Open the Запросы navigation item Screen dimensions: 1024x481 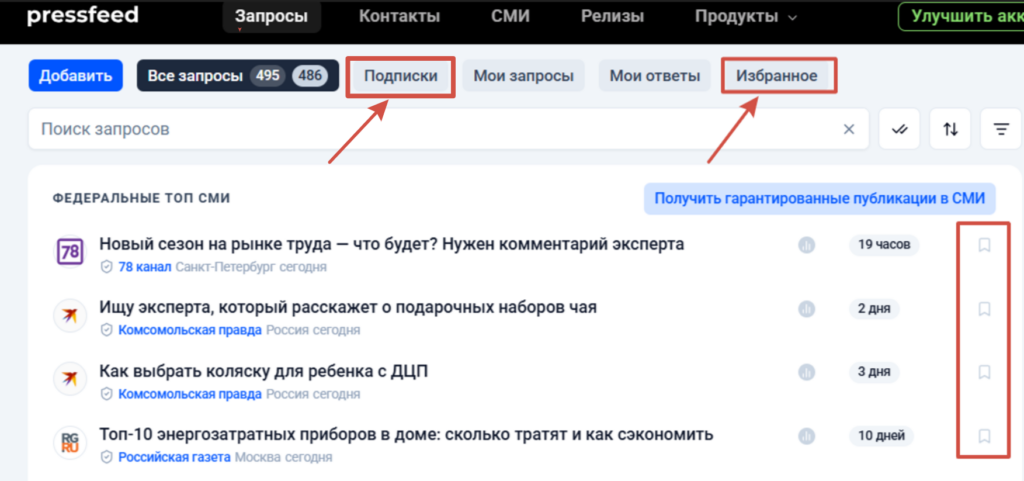pos(271,16)
